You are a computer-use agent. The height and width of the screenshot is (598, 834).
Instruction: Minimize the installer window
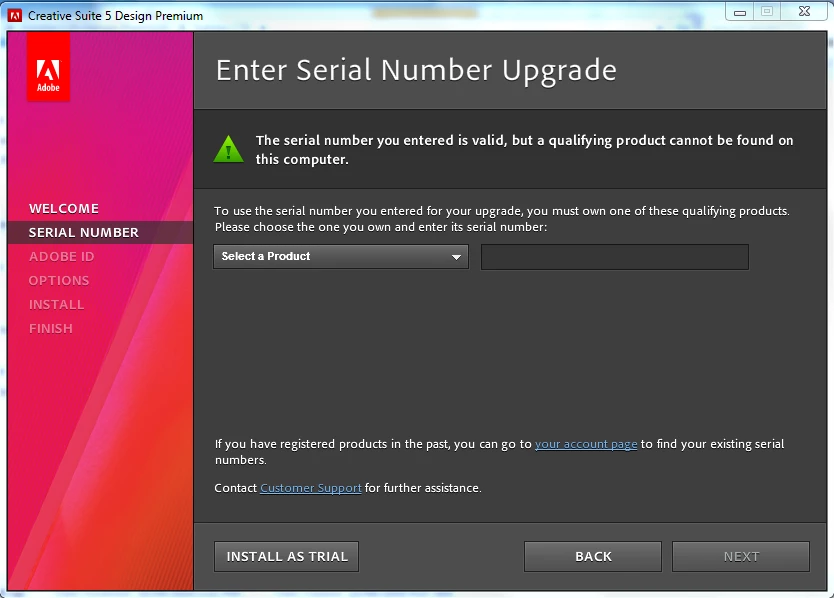click(x=739, y=12)
